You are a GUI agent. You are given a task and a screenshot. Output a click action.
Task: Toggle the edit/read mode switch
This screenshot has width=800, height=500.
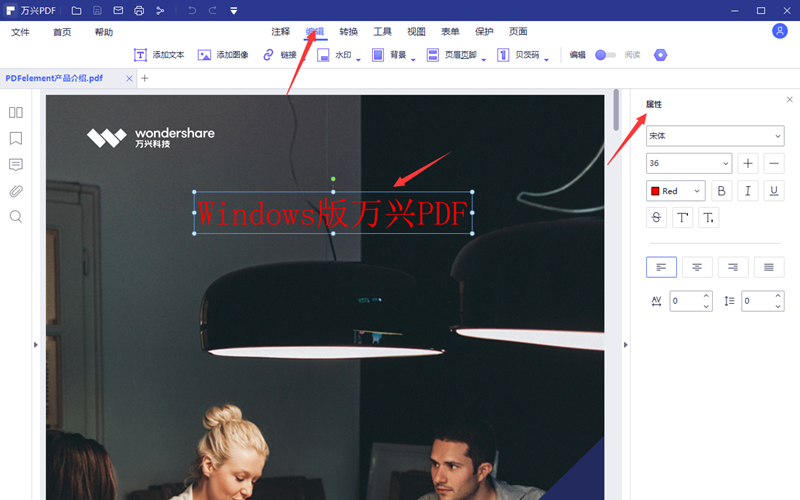click(x=605, y=55)
